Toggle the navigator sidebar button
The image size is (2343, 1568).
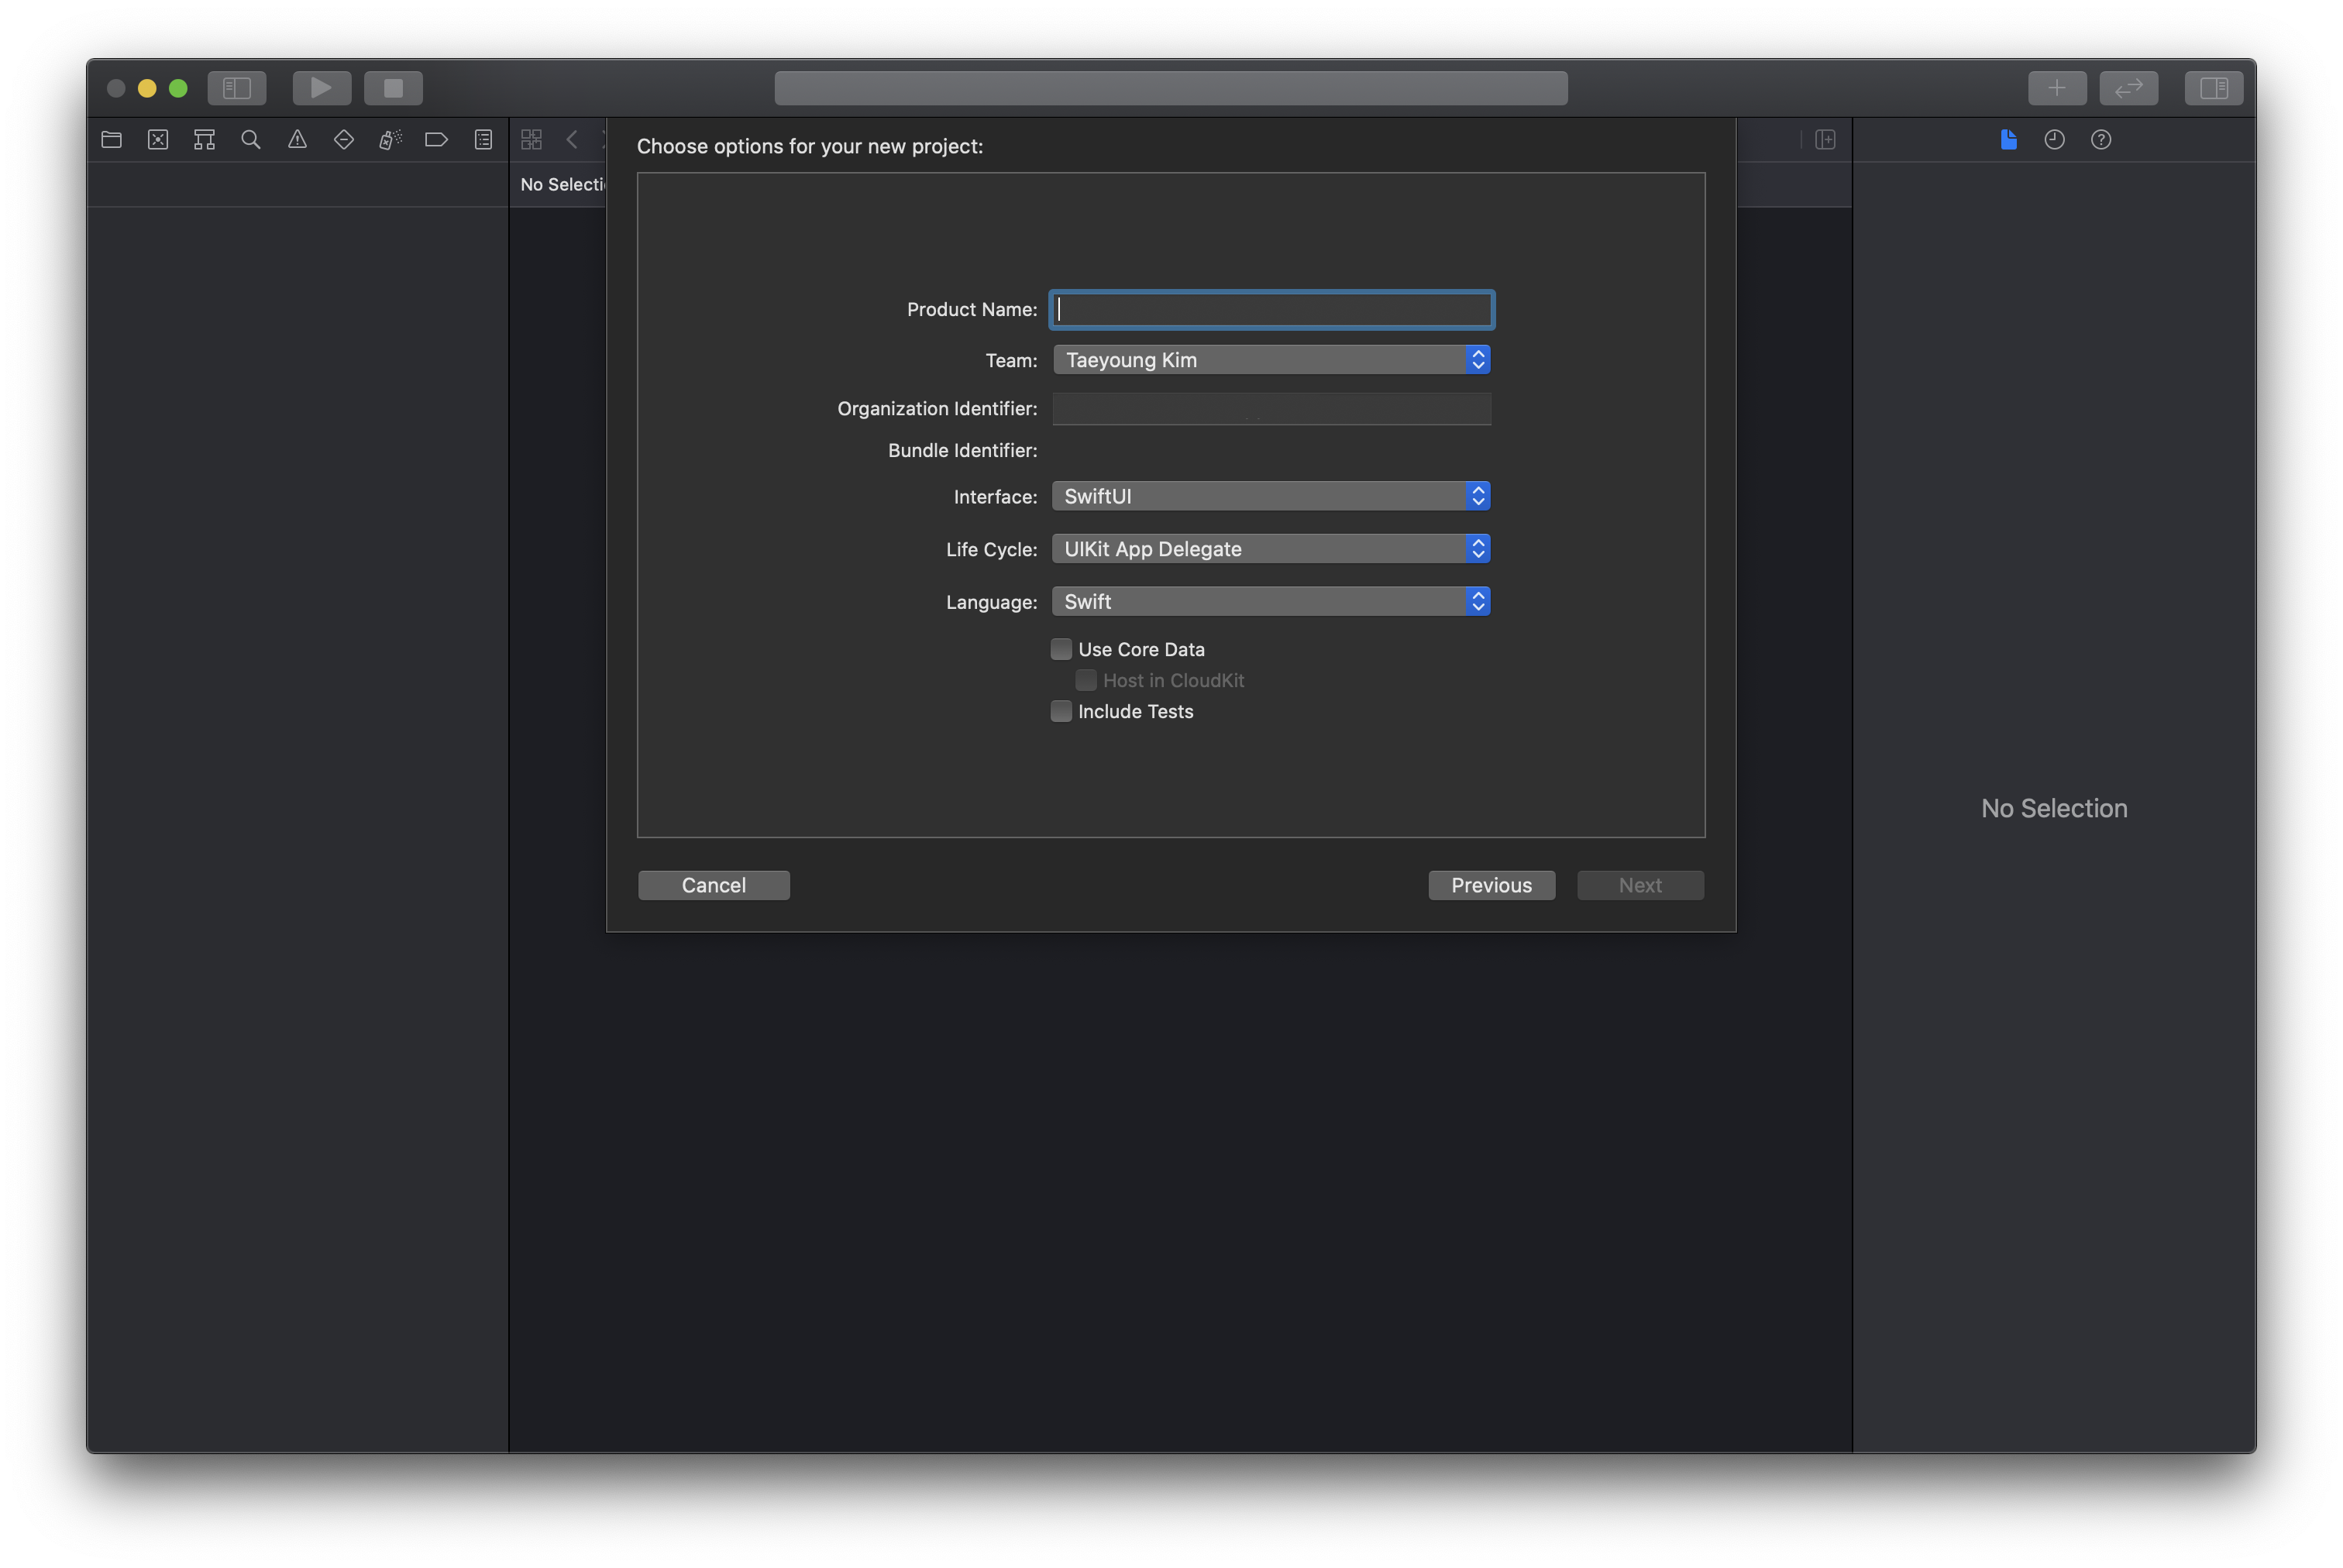pyautogui.click(x=236, y=88)
